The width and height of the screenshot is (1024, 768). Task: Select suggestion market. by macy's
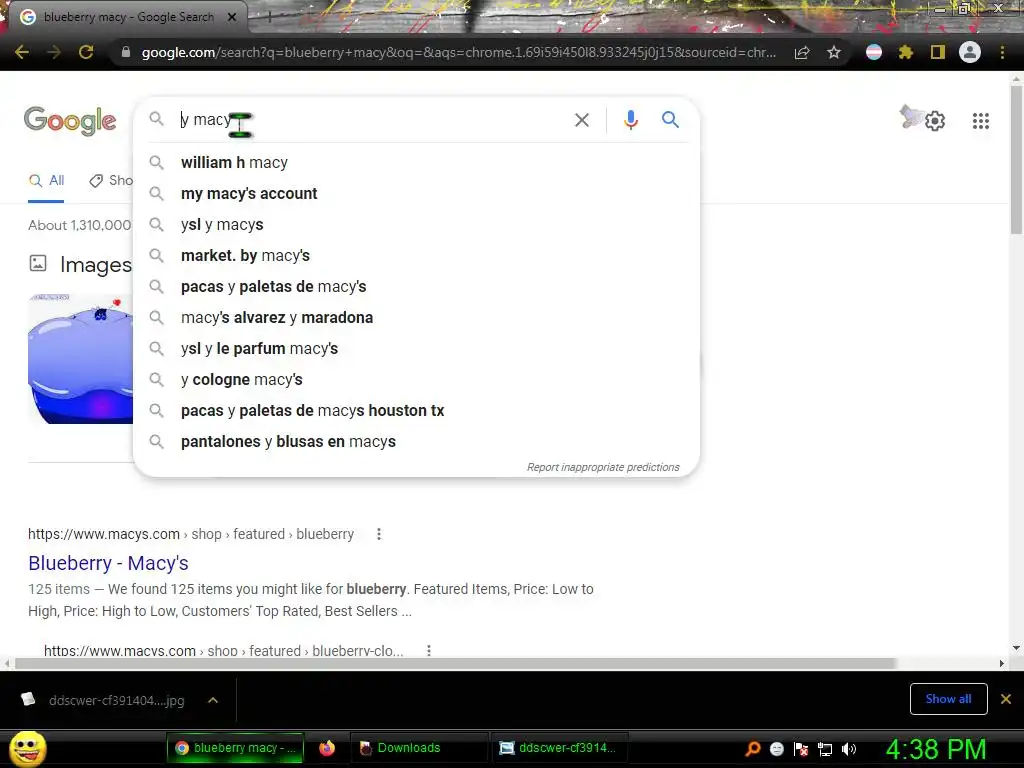(415, 255)
